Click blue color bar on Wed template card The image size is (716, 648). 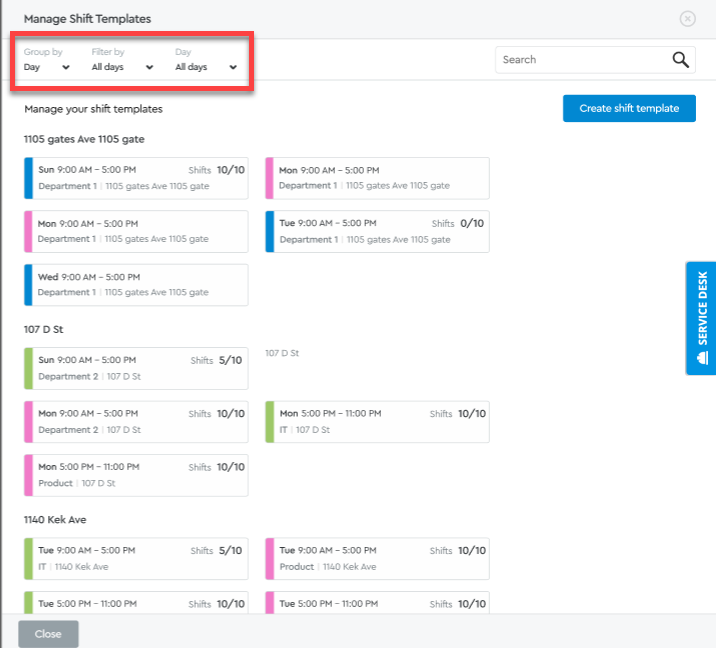[x=28, y=285]
